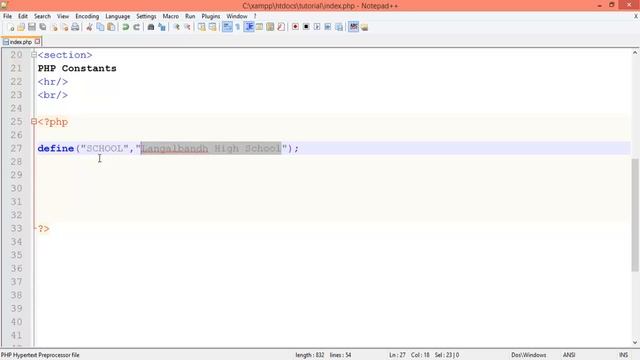Open the Window menu
Viewport: 640px width, 360px height.
tap(237, 16)
